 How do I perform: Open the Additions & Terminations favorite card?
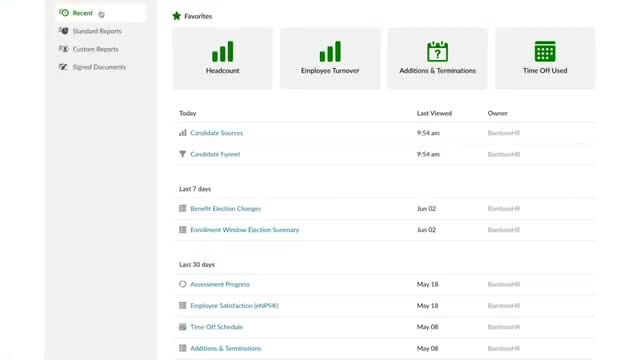pyautogui.click(x=438, y=58)
